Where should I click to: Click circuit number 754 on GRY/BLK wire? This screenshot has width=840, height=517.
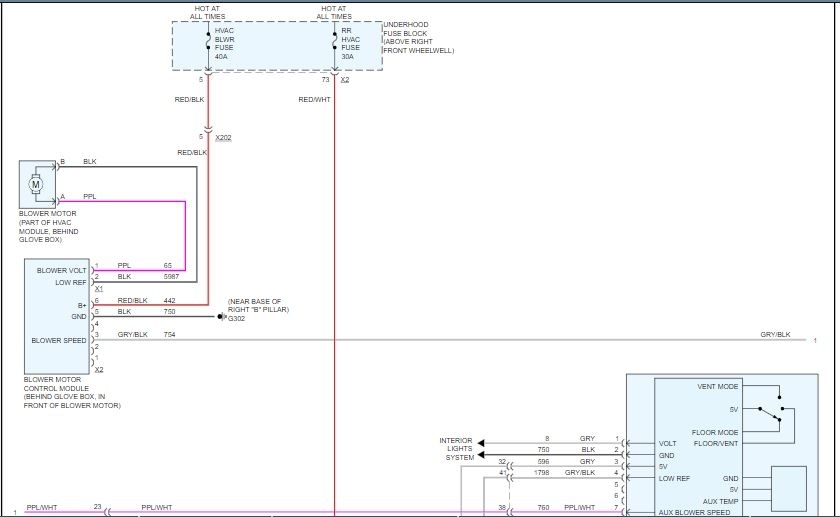(169, 335)
